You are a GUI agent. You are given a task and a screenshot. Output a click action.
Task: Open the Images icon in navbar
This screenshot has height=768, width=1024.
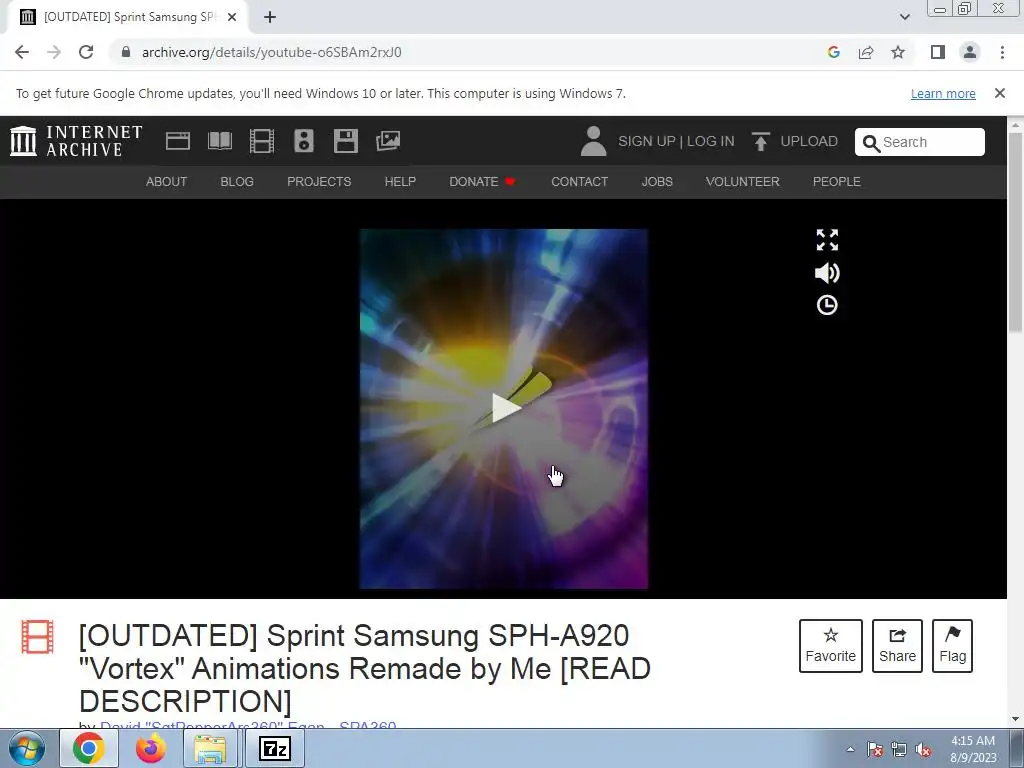[x=388, y=141]
